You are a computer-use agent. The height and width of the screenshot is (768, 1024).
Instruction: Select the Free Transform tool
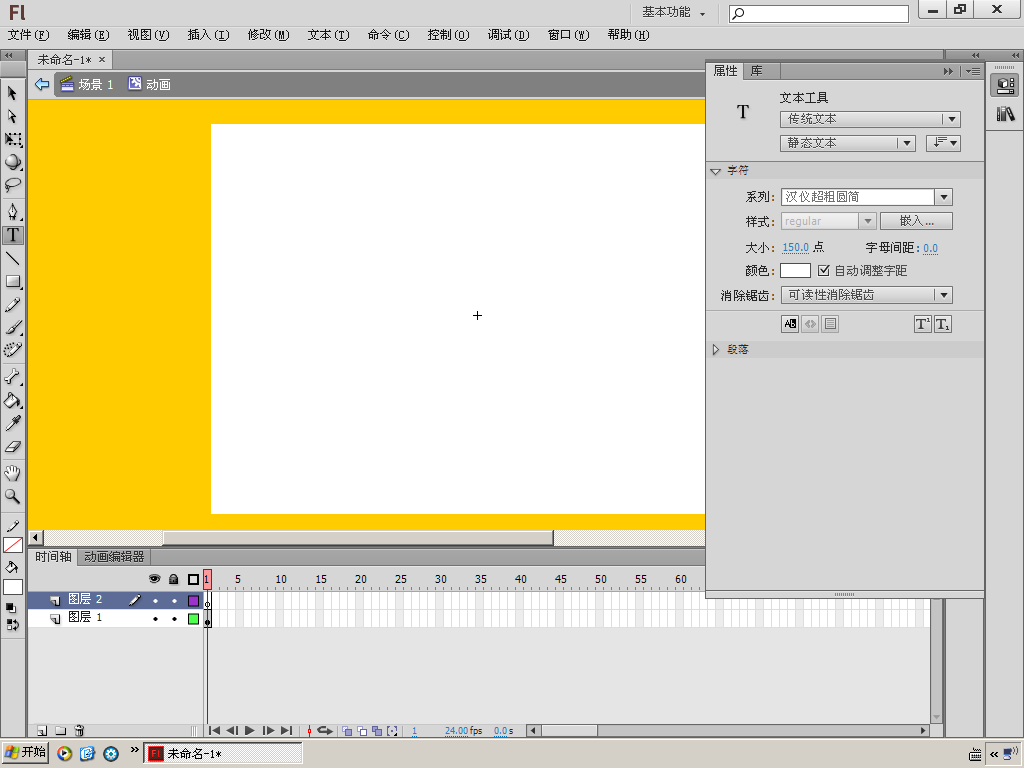coord(12,139)
